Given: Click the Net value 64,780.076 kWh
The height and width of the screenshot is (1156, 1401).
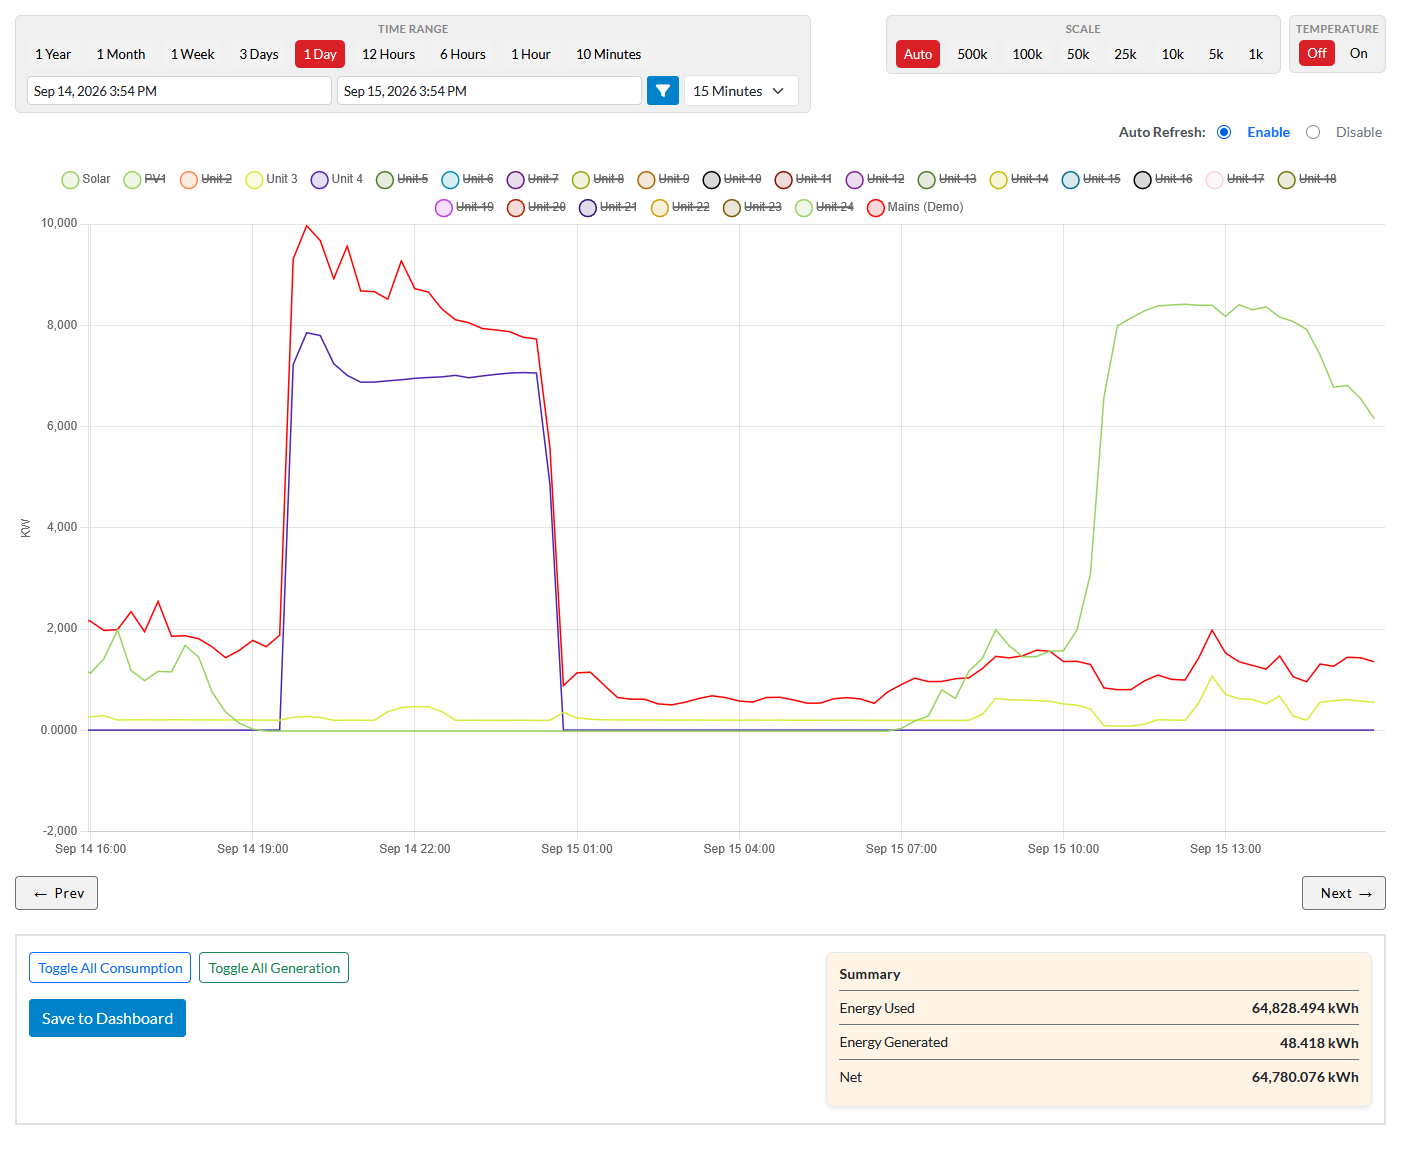Looking at the screenshot, I should tap(1305, 1077).
